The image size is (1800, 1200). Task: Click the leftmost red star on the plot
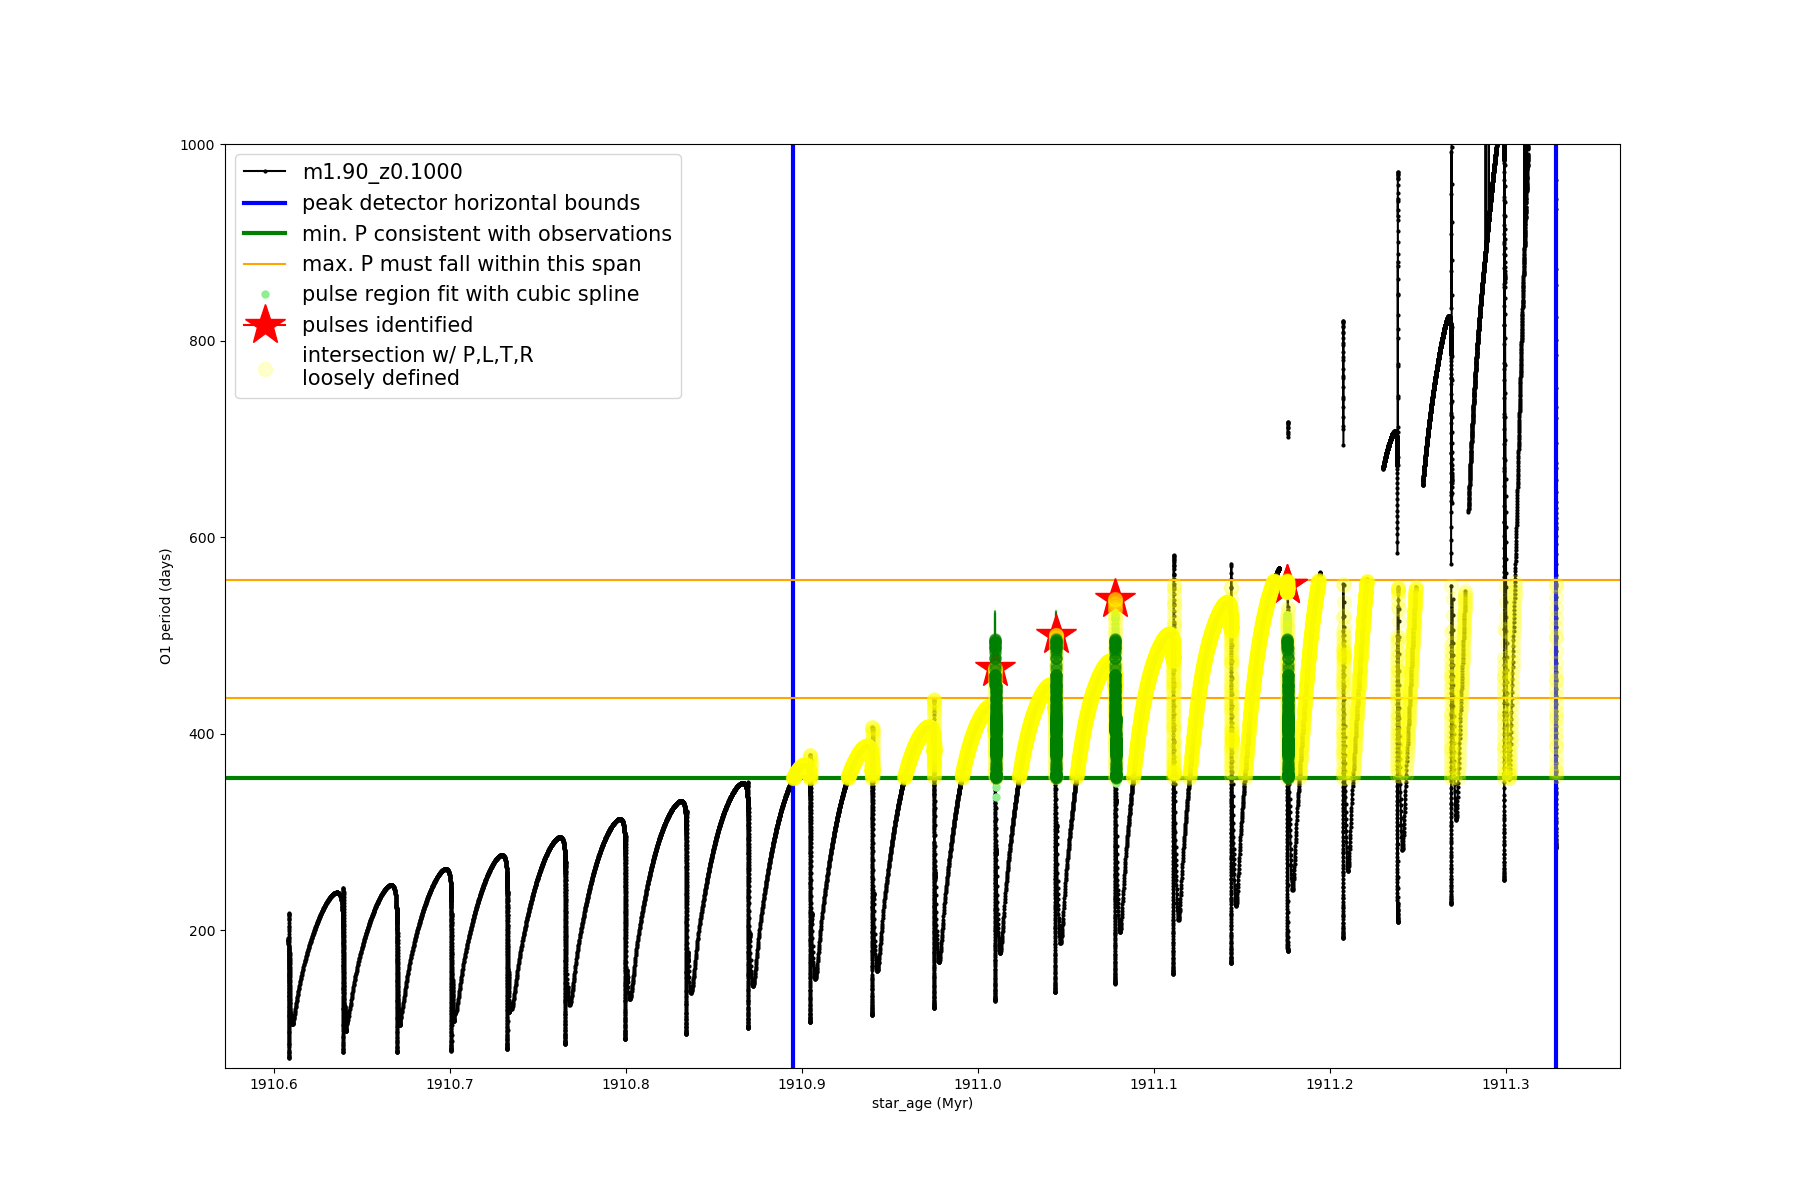click(995, 668)
